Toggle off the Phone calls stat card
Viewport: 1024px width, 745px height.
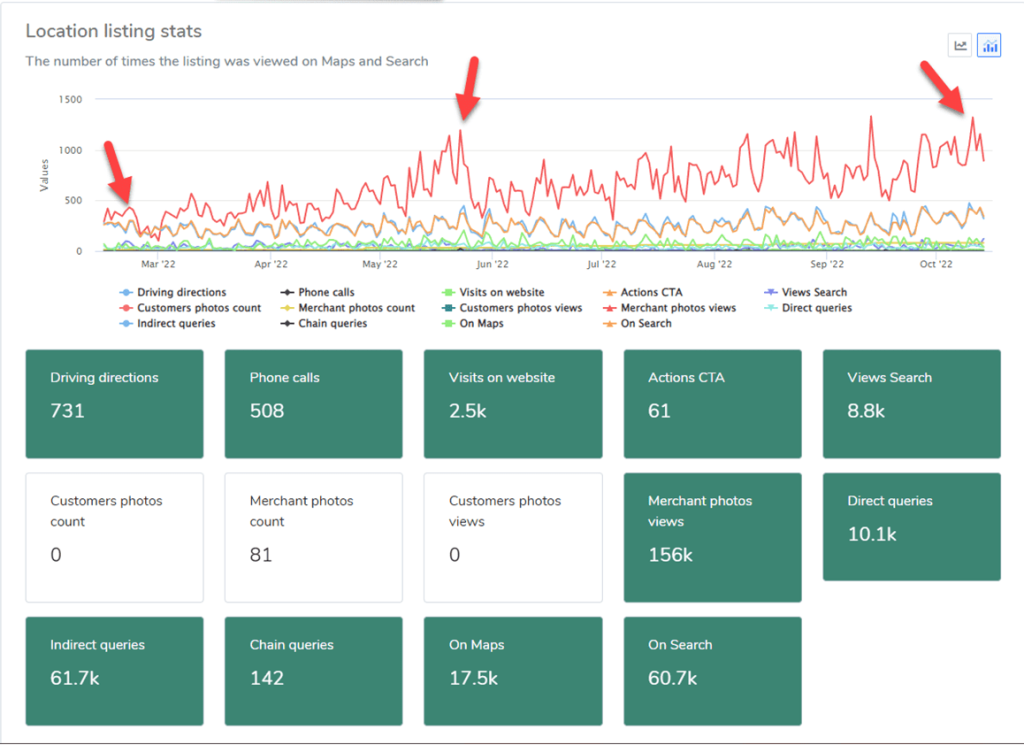tap(313, 404)
